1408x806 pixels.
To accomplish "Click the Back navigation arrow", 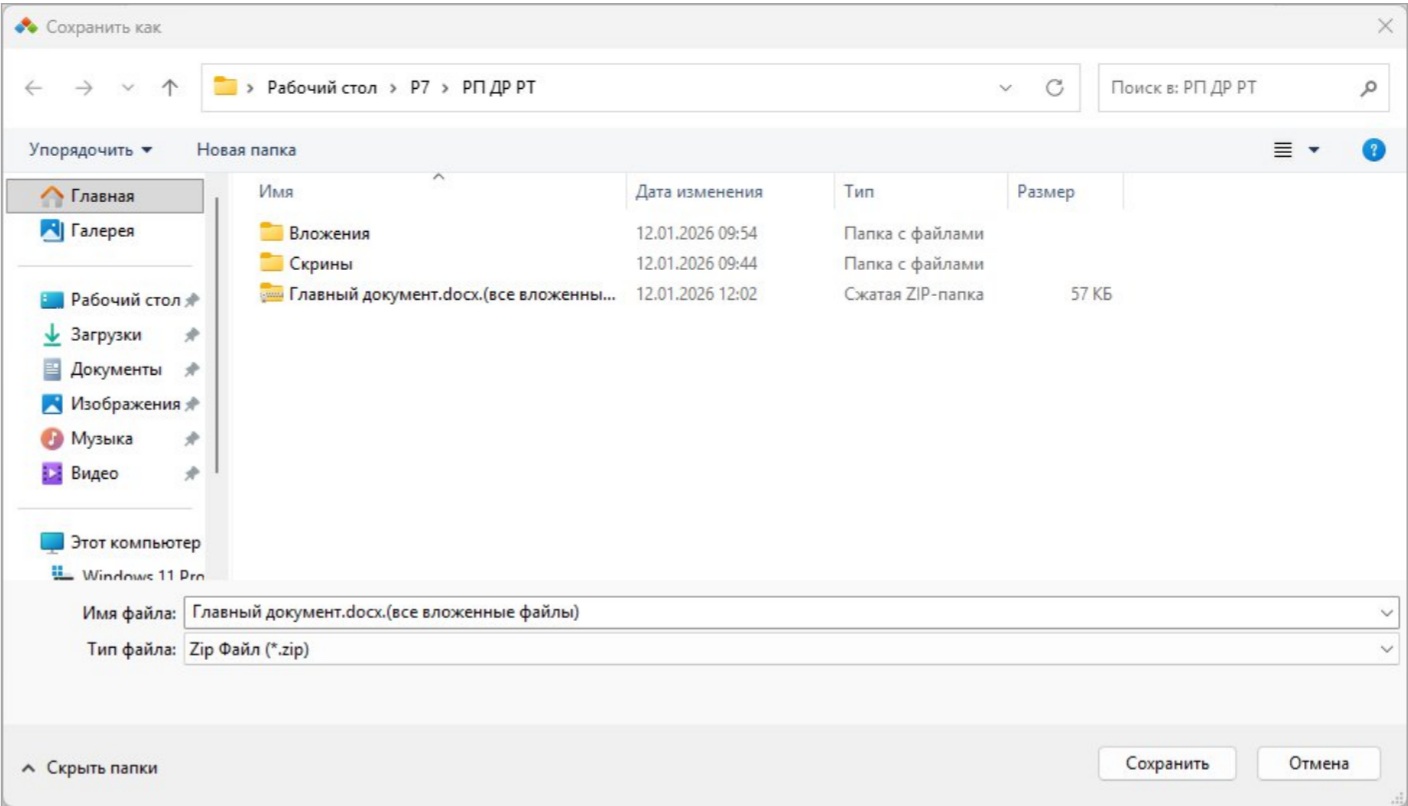I will point(33,88).
